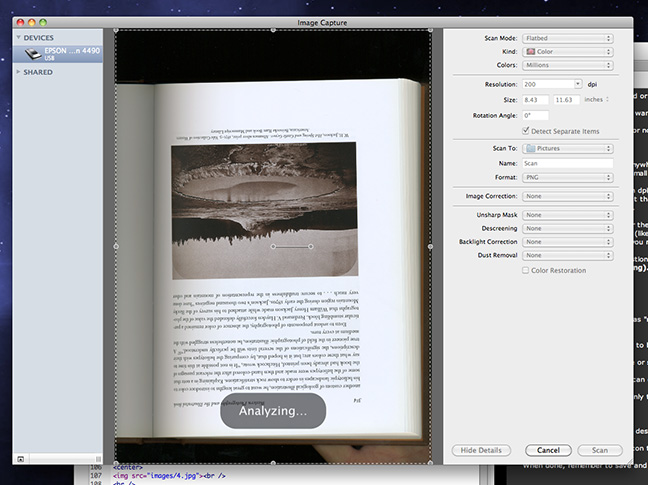
Task: Click the Pictures folder icon in Scan To
Action: pyautogui.click(x=531, y=148)
